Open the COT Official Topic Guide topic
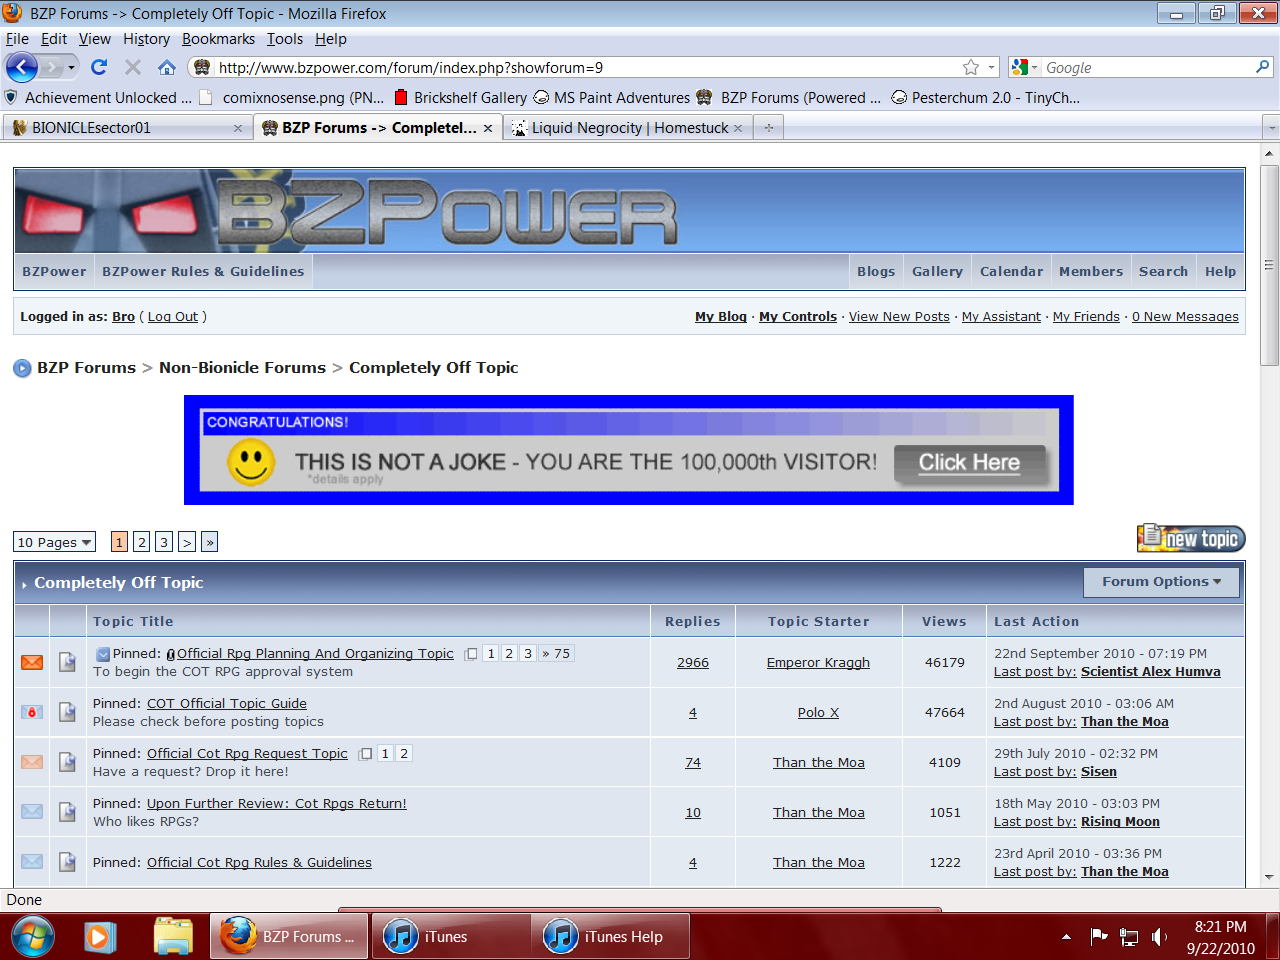The width and height of the screenshot is (1280, 960). pyautogui.click(x=227, y=703)
